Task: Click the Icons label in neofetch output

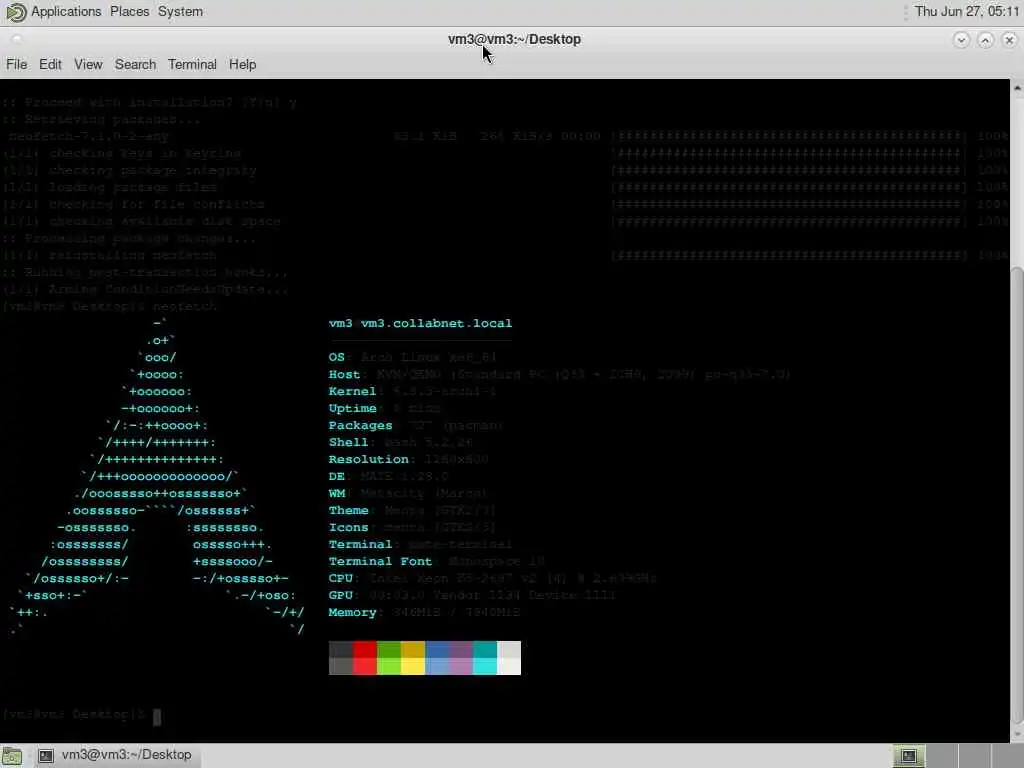Action: click(x=348, y=527)
